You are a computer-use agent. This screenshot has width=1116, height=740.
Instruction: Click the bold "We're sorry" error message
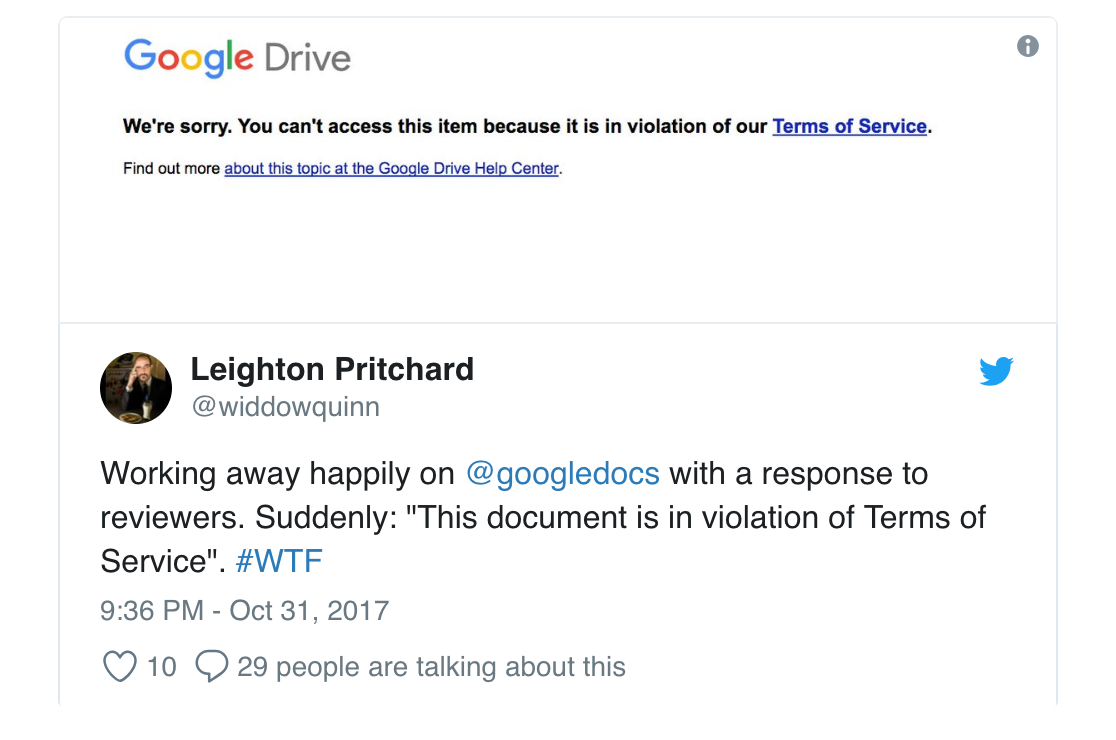(445, 127)
